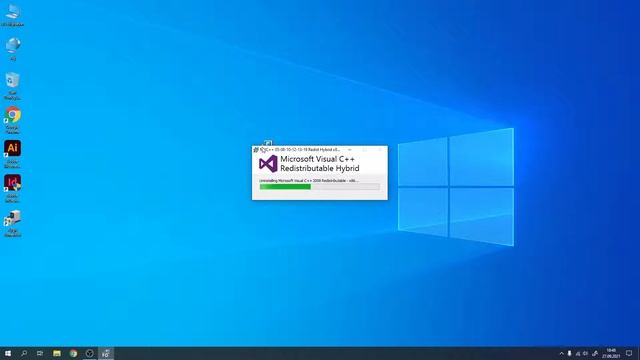Show hidden system tray icons
Screen dimensions: 640x360
561,354
